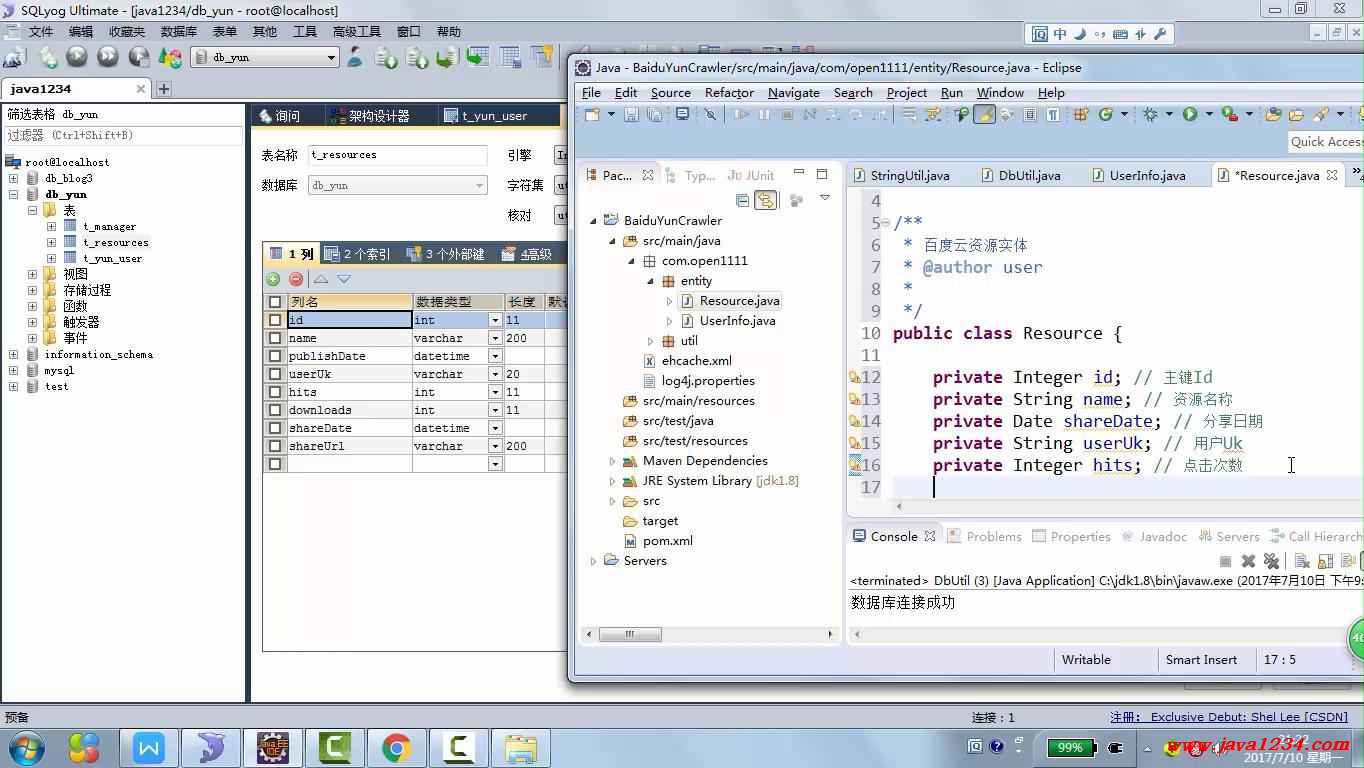Click SQLyog execute query play icon
Viewport: 1364px width, 768px height.
(77, 57)
